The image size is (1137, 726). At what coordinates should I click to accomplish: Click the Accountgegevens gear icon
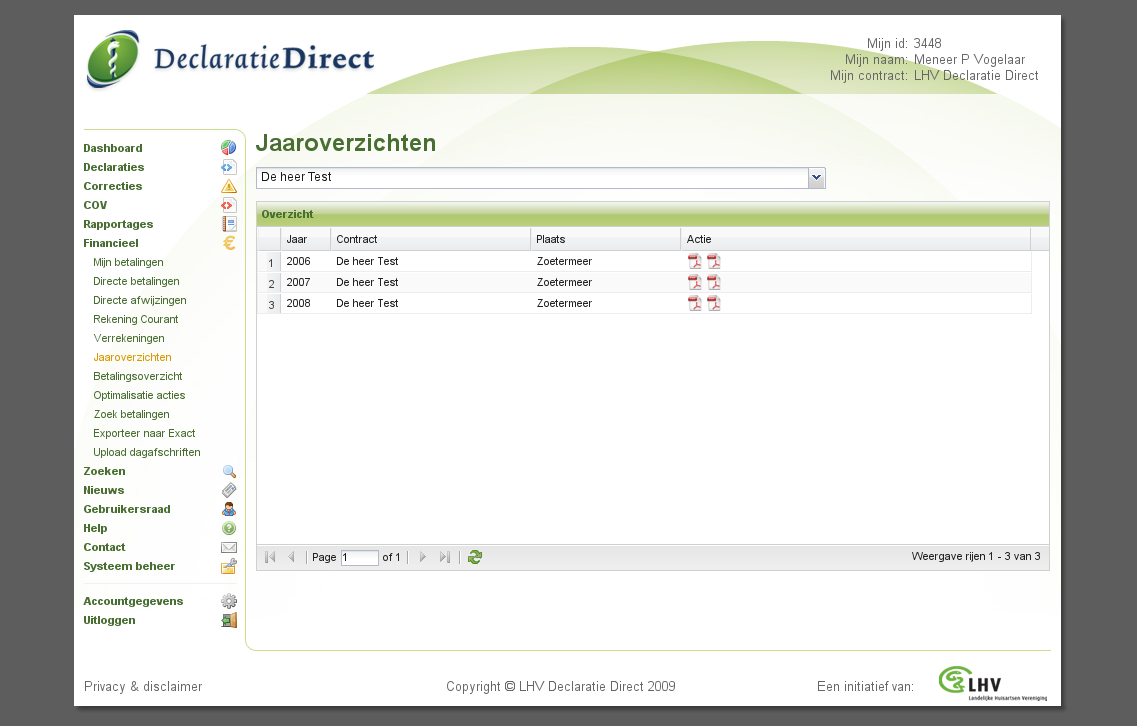coord(228,601)
